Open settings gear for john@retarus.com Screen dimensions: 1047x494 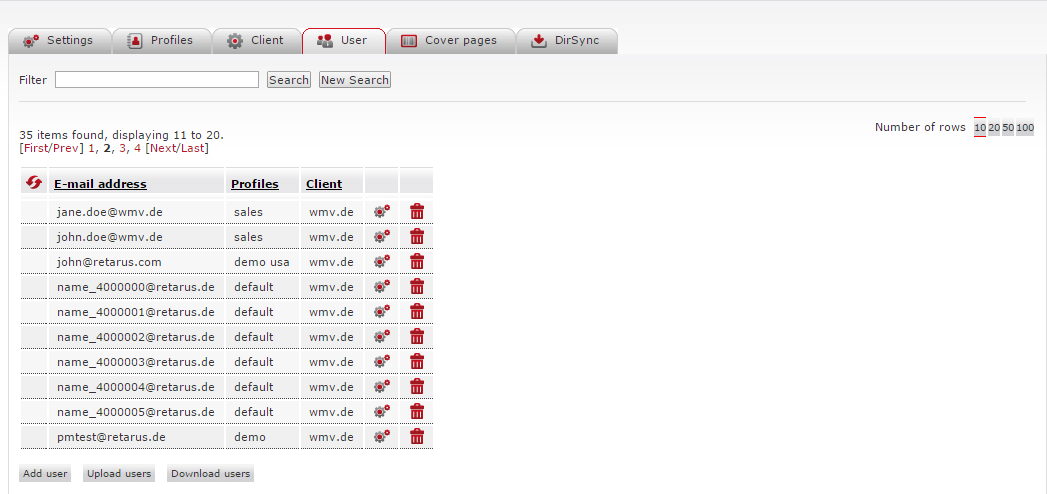click(381, 261)
